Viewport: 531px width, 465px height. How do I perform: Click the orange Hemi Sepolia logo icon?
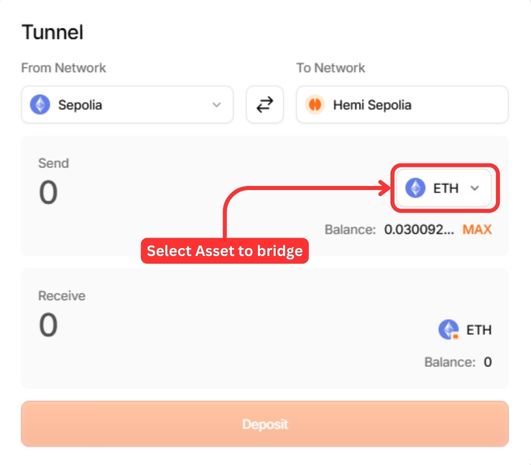coord(315,105)
